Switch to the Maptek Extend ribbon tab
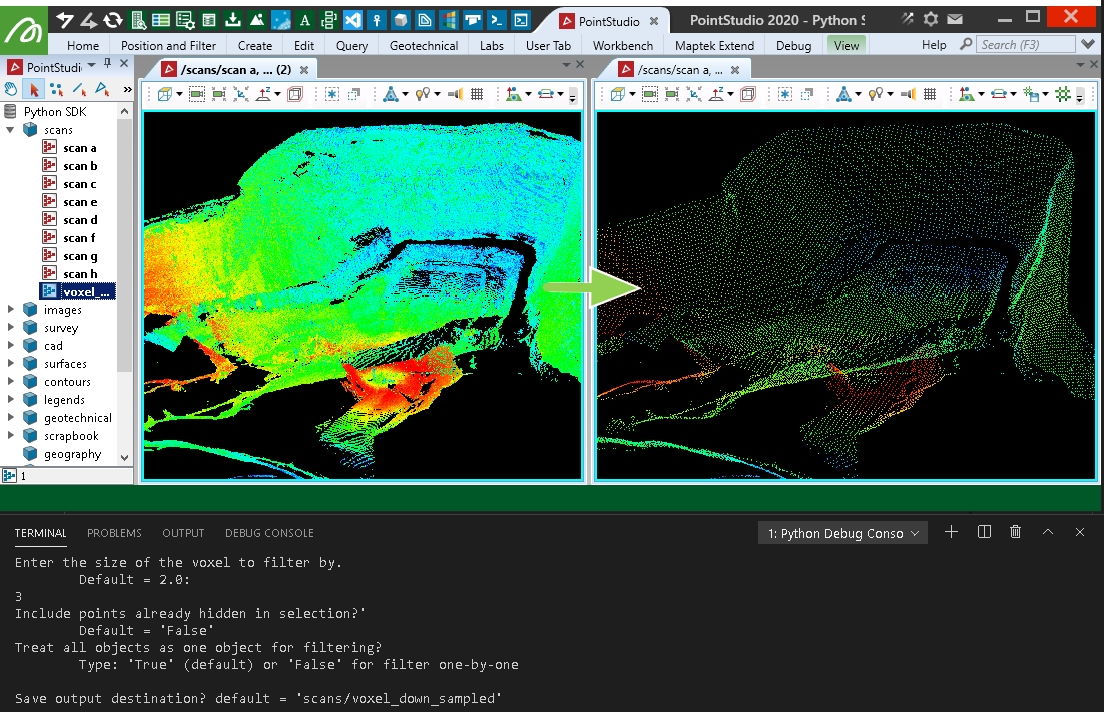Viewport: 1104px width, 712px height. point(714,45)
